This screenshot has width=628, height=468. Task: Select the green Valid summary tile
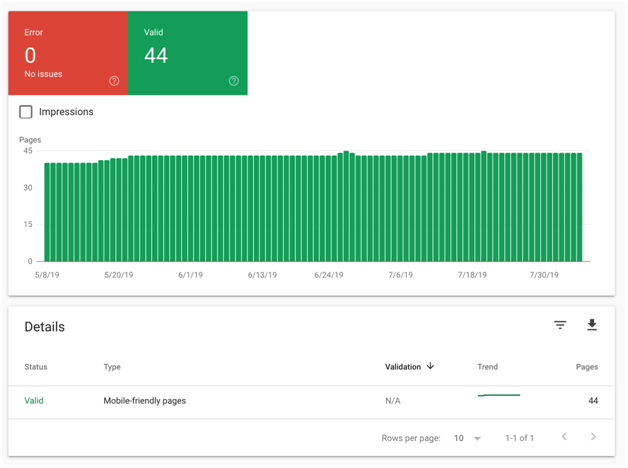point(187,54)
